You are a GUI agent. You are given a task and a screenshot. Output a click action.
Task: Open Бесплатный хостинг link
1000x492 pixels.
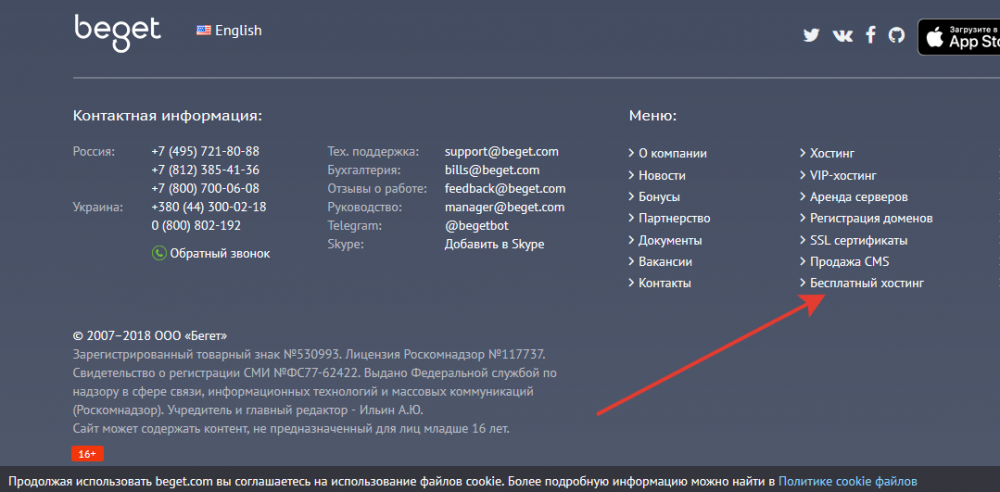click(867, 283)
